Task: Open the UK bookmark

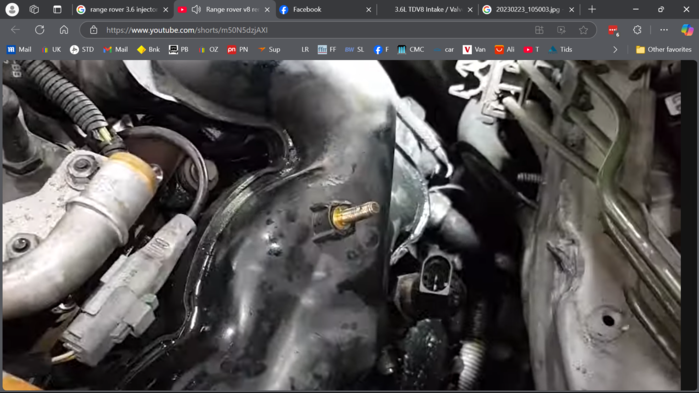Action: (51, 49)
